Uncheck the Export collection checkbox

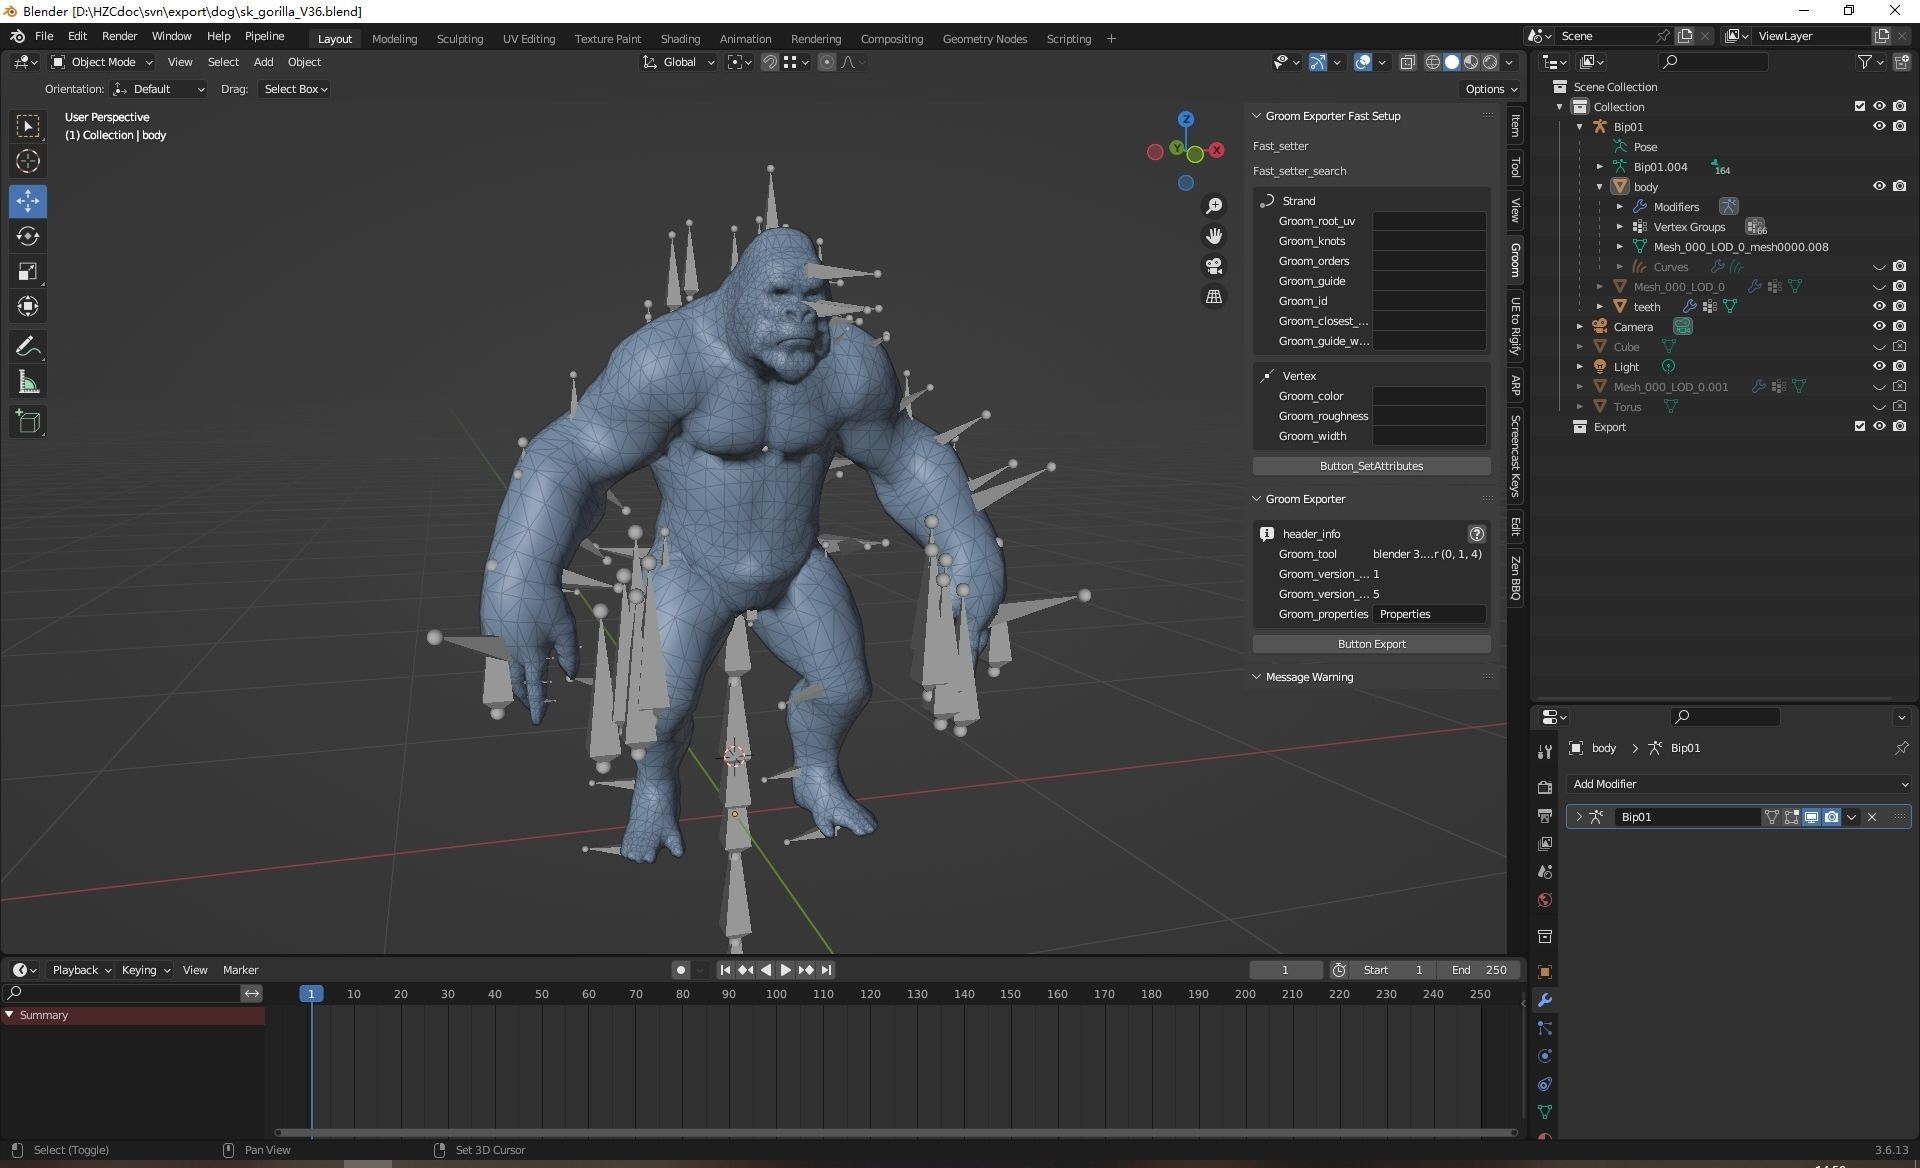pyautogui.click(x=1860, y=426)
